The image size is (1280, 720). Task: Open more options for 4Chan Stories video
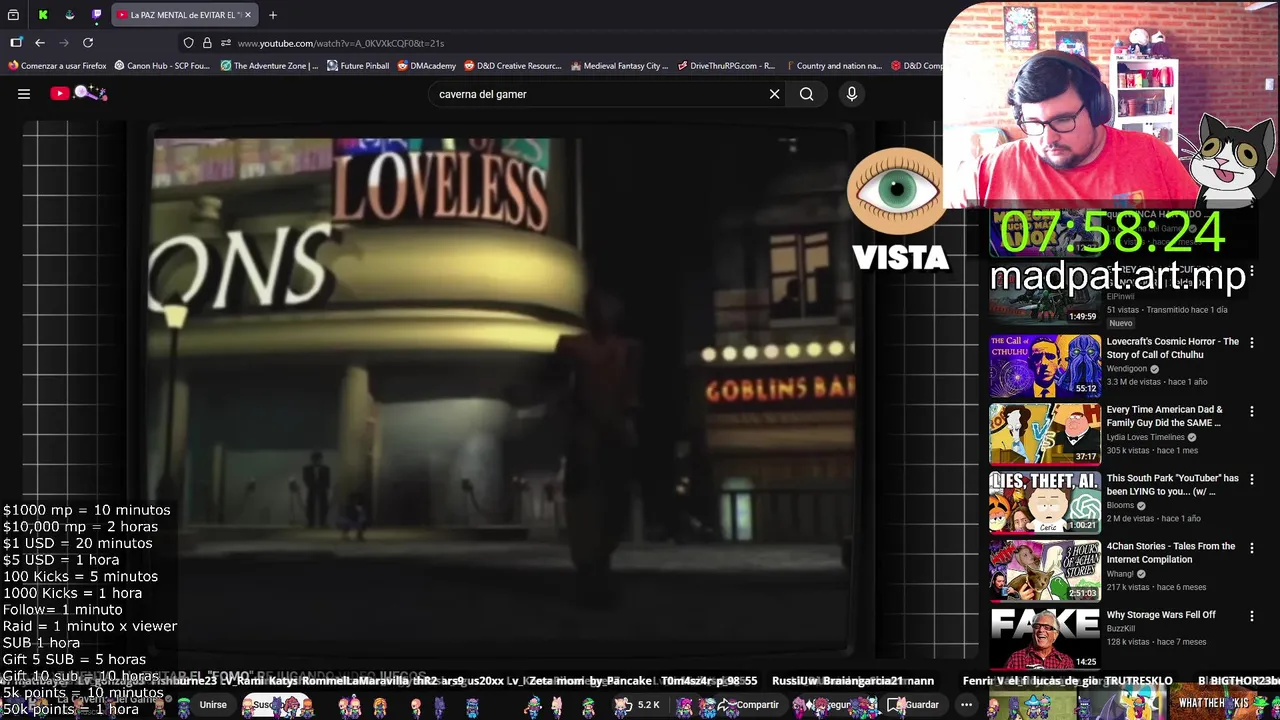1251,547
